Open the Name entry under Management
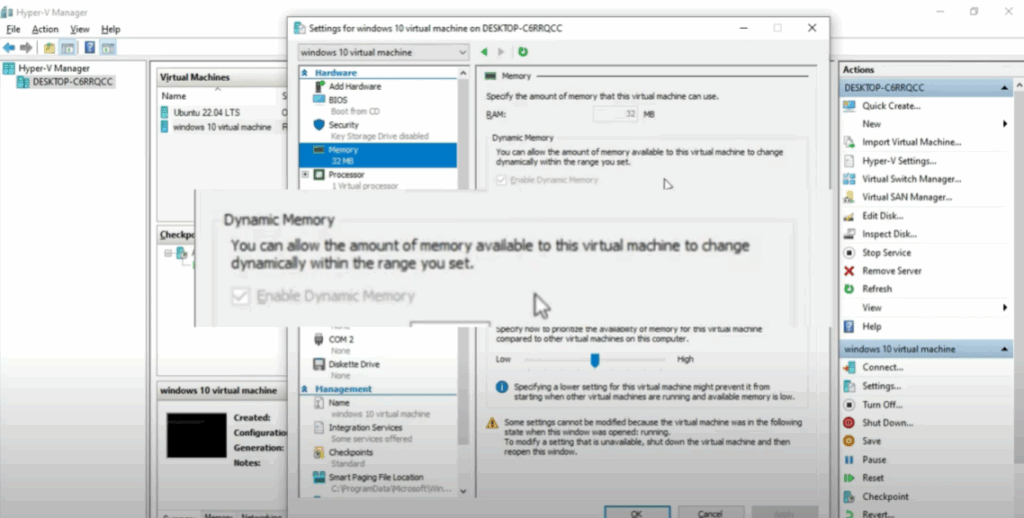The height and width of the screenshot is (518, 1024). [339, 403]
